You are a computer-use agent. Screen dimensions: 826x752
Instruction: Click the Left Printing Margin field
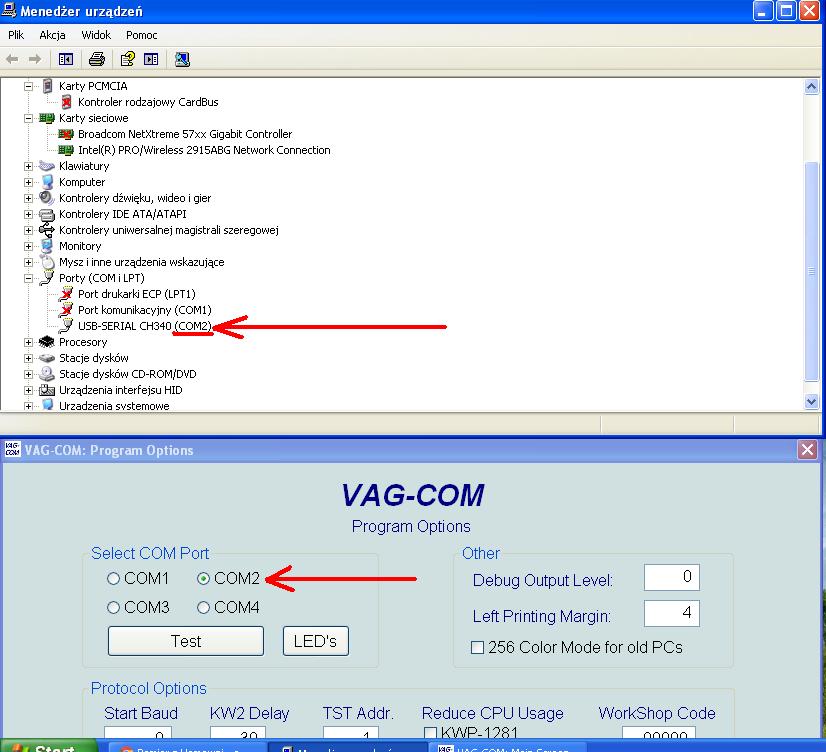pos(672,613)
